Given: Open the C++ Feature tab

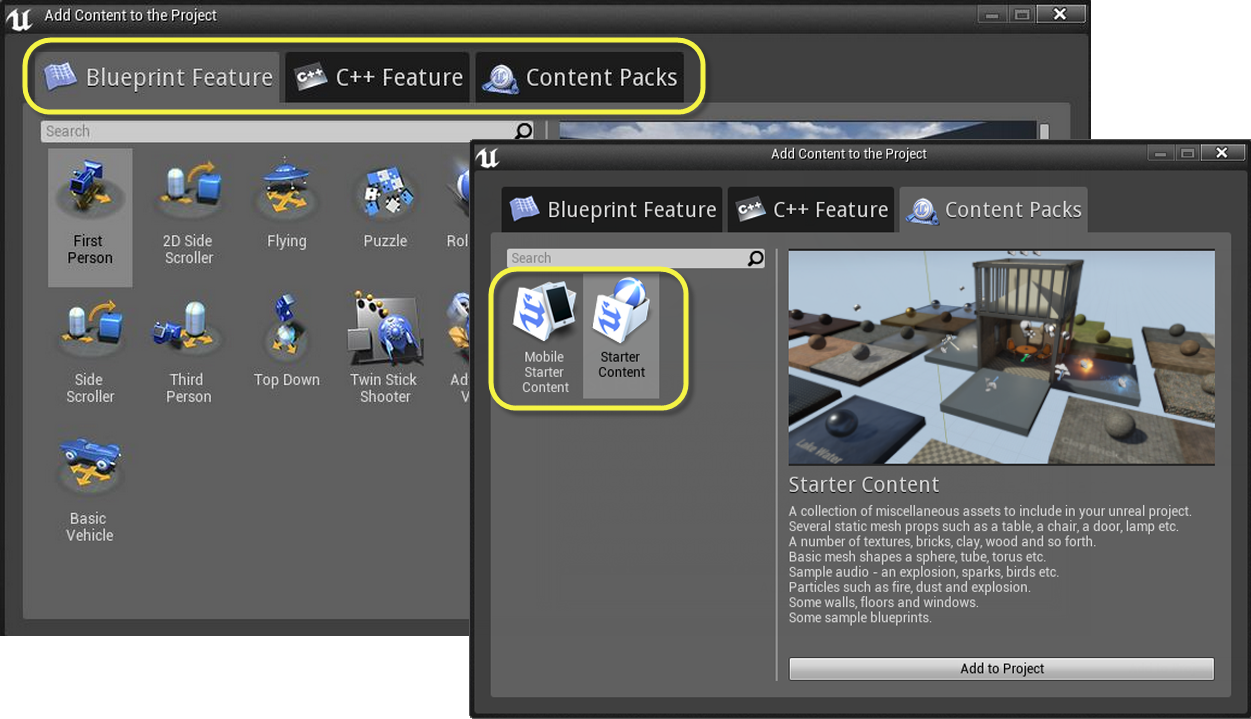Looking at the screenshot, I should [810, 209].
